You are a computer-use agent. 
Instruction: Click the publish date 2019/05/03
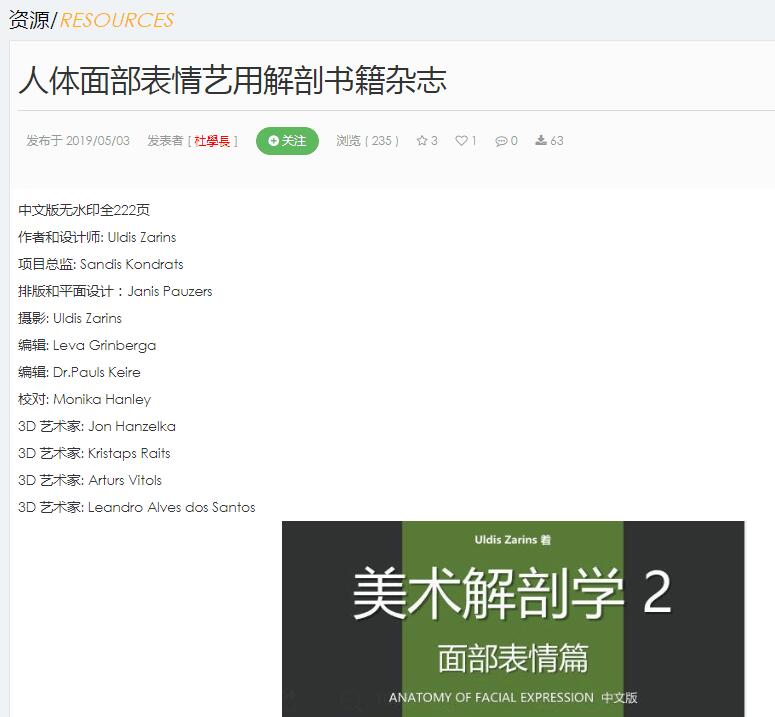(x=98, y=141)
